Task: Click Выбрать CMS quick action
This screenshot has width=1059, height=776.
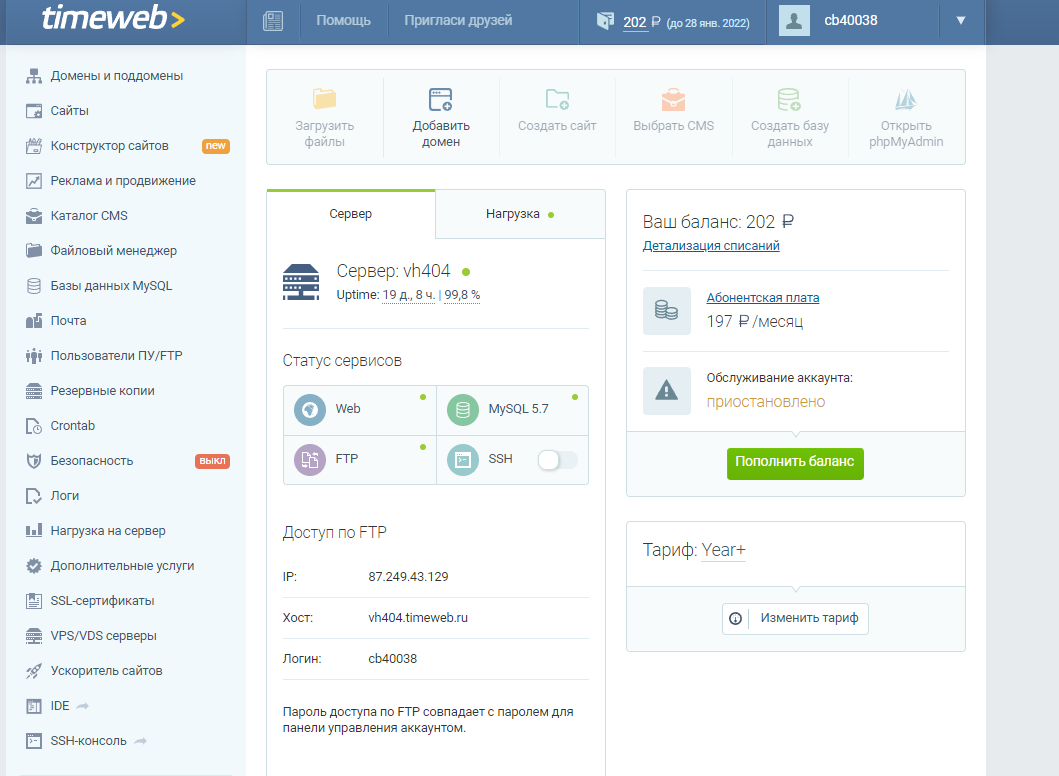Action: pos(673,118)
